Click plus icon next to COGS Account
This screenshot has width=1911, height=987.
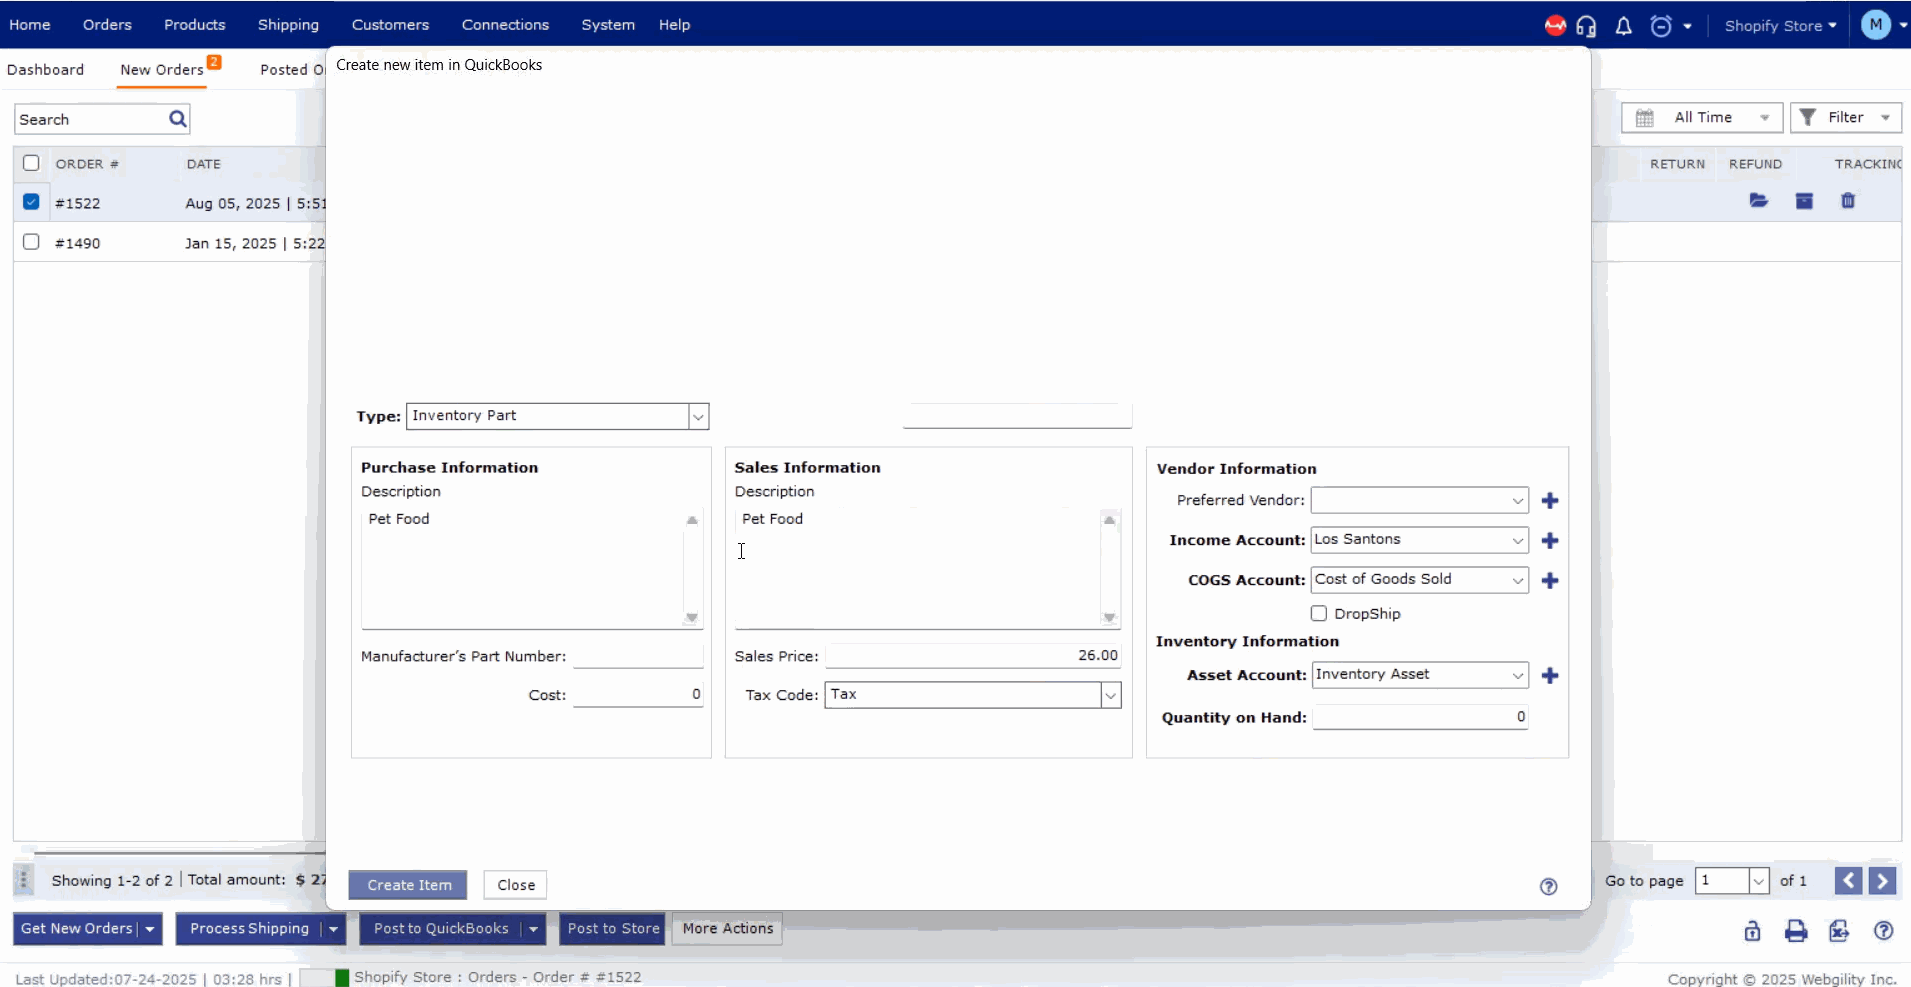pos(1550,581)
